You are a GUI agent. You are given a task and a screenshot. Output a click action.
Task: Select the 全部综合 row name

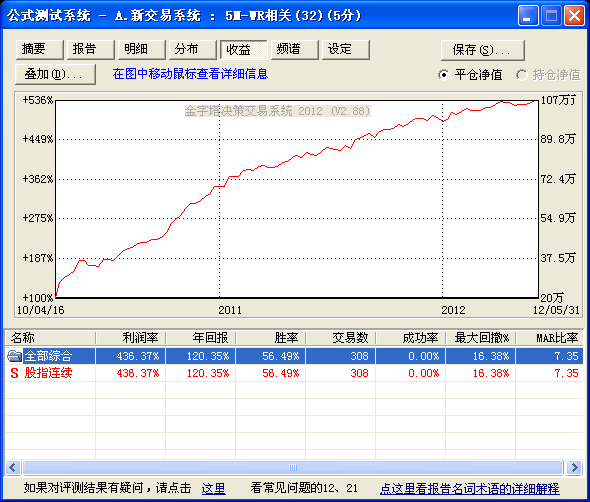(x=48, y=356)
